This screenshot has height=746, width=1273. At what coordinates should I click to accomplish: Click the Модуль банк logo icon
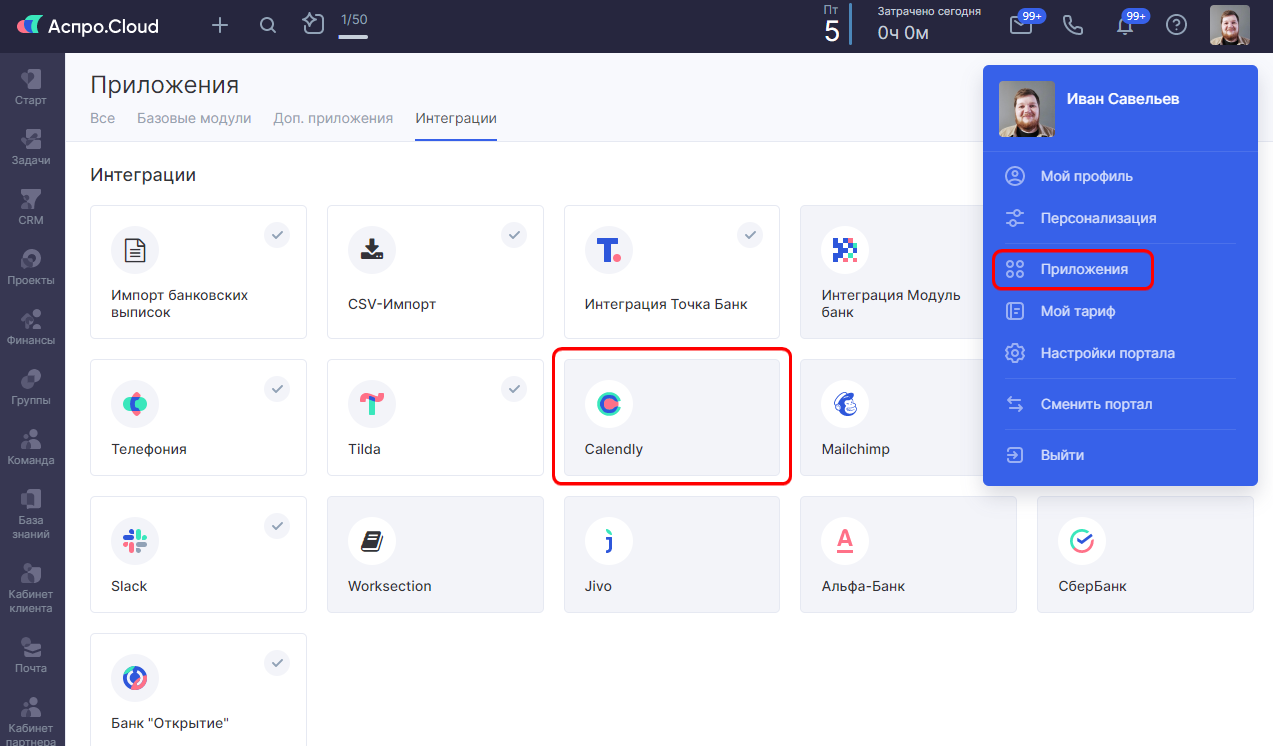(x=845, y=250)
